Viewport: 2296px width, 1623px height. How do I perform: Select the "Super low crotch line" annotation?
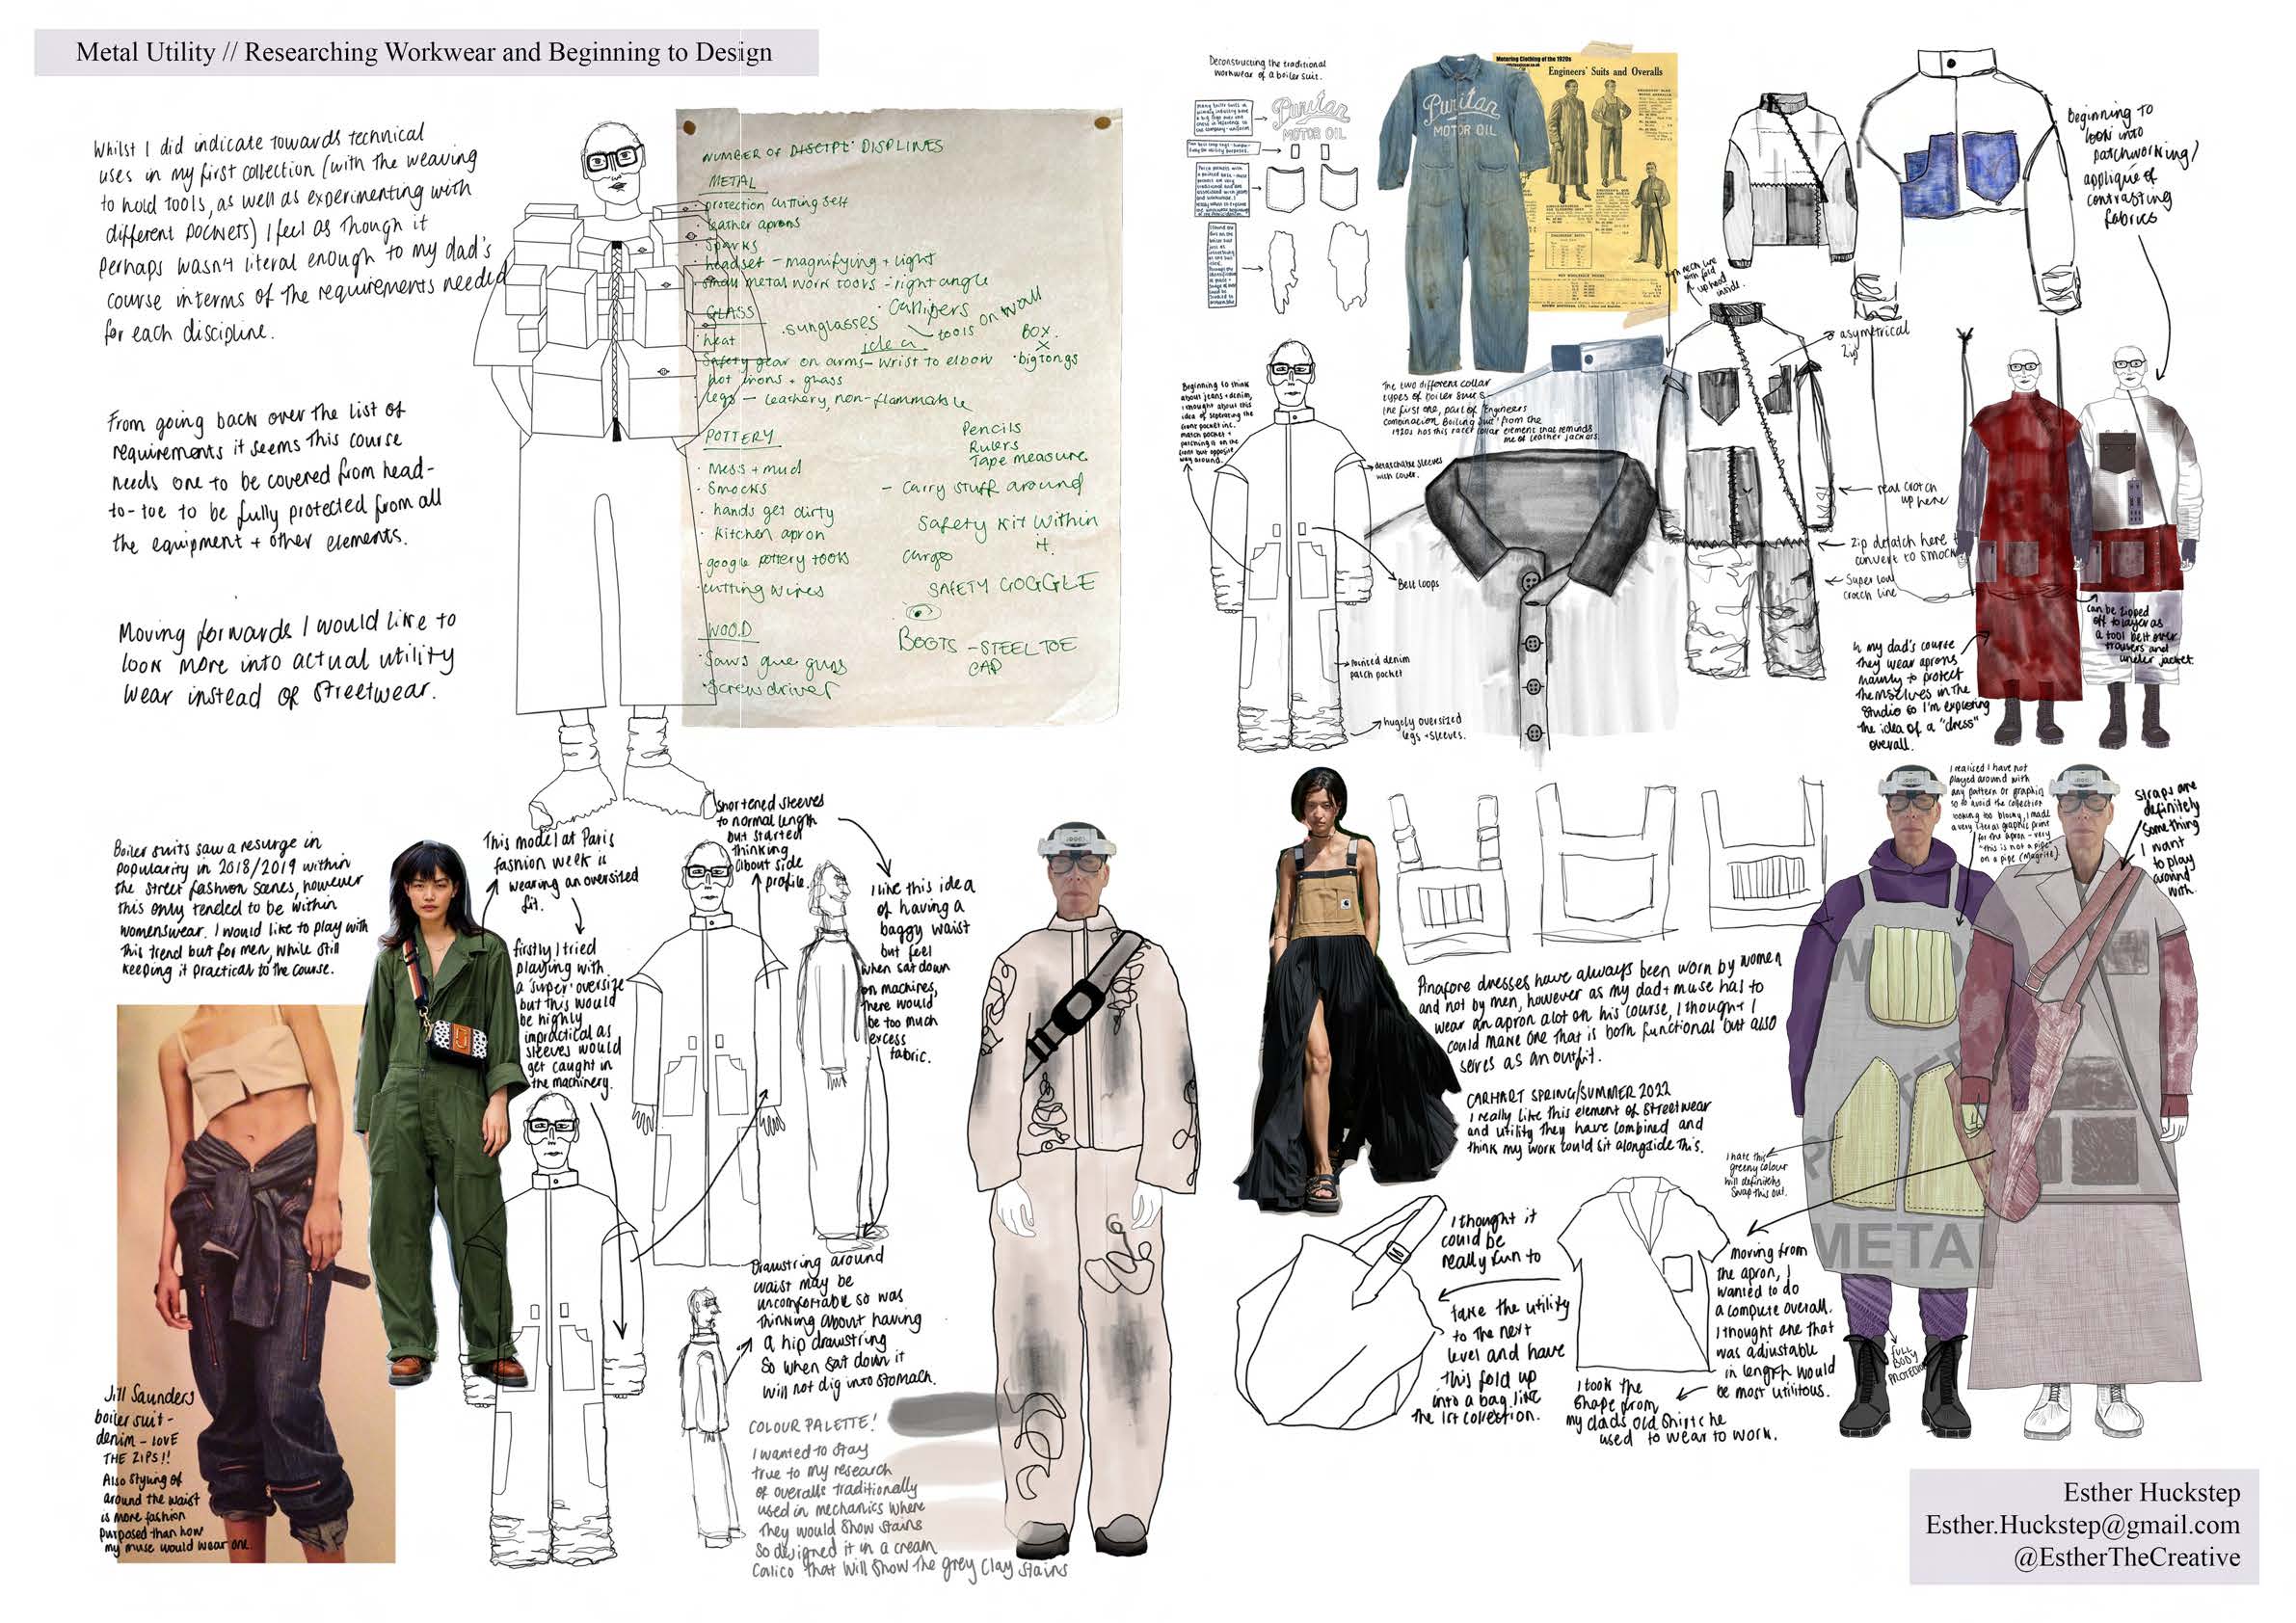click(1866, 587)
